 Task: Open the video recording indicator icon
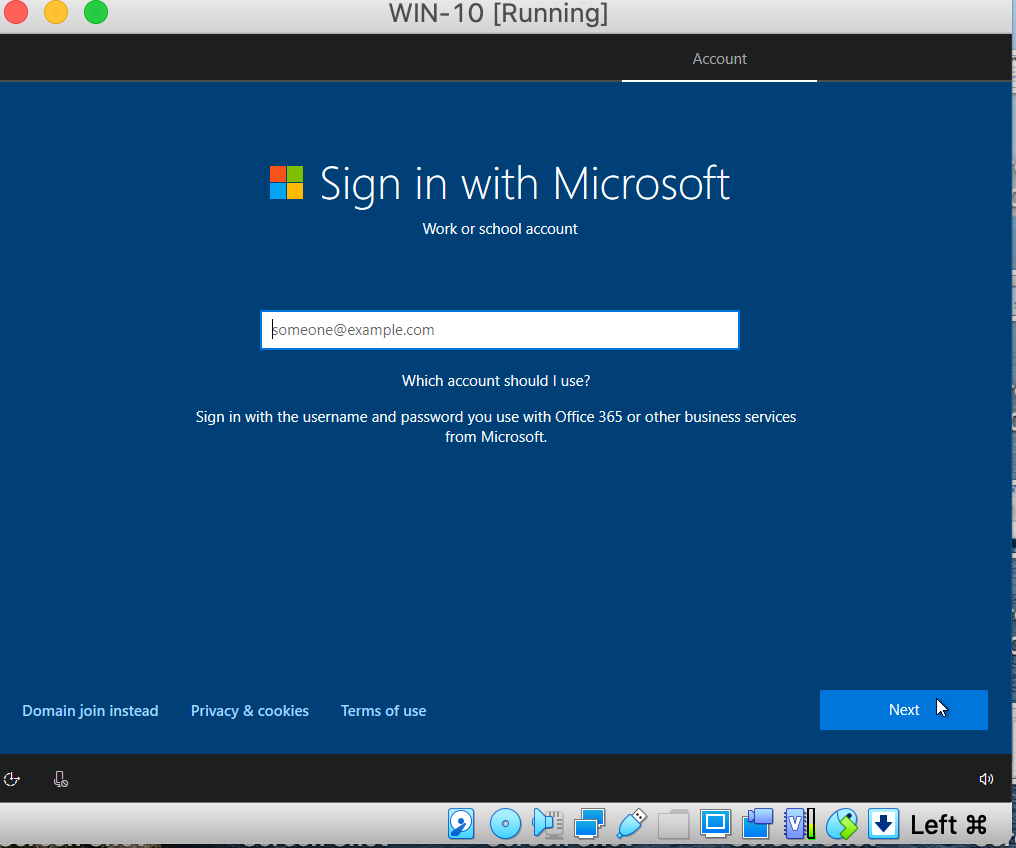click(x=757, y=824)
